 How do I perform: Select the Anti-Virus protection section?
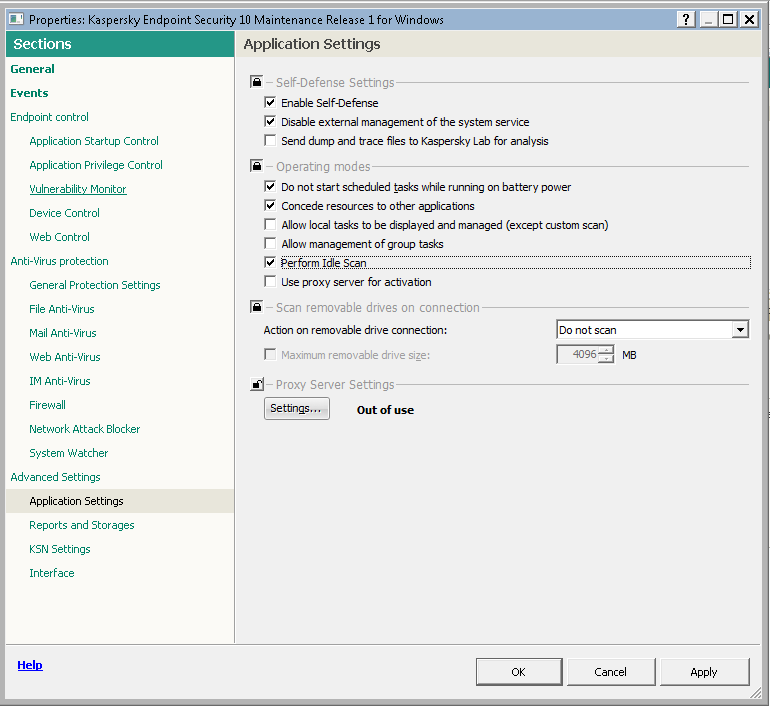pos(59,261)
